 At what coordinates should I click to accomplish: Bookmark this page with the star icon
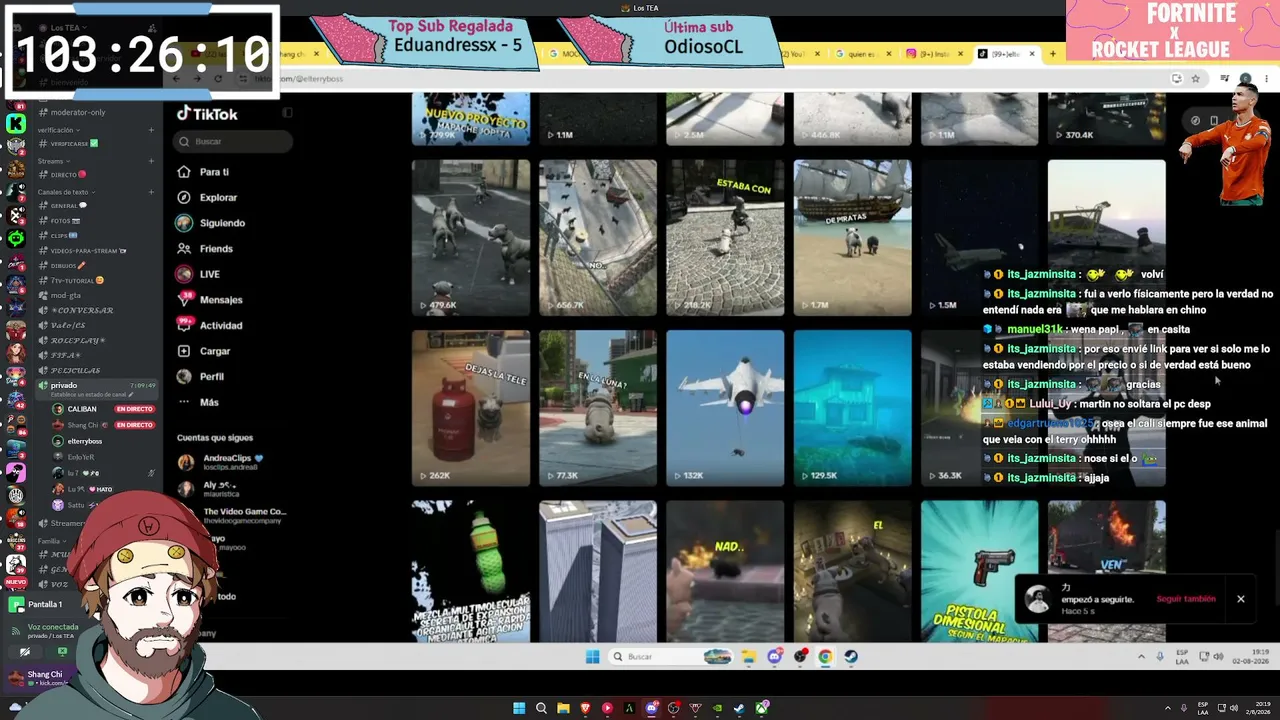click(1195, 79)
